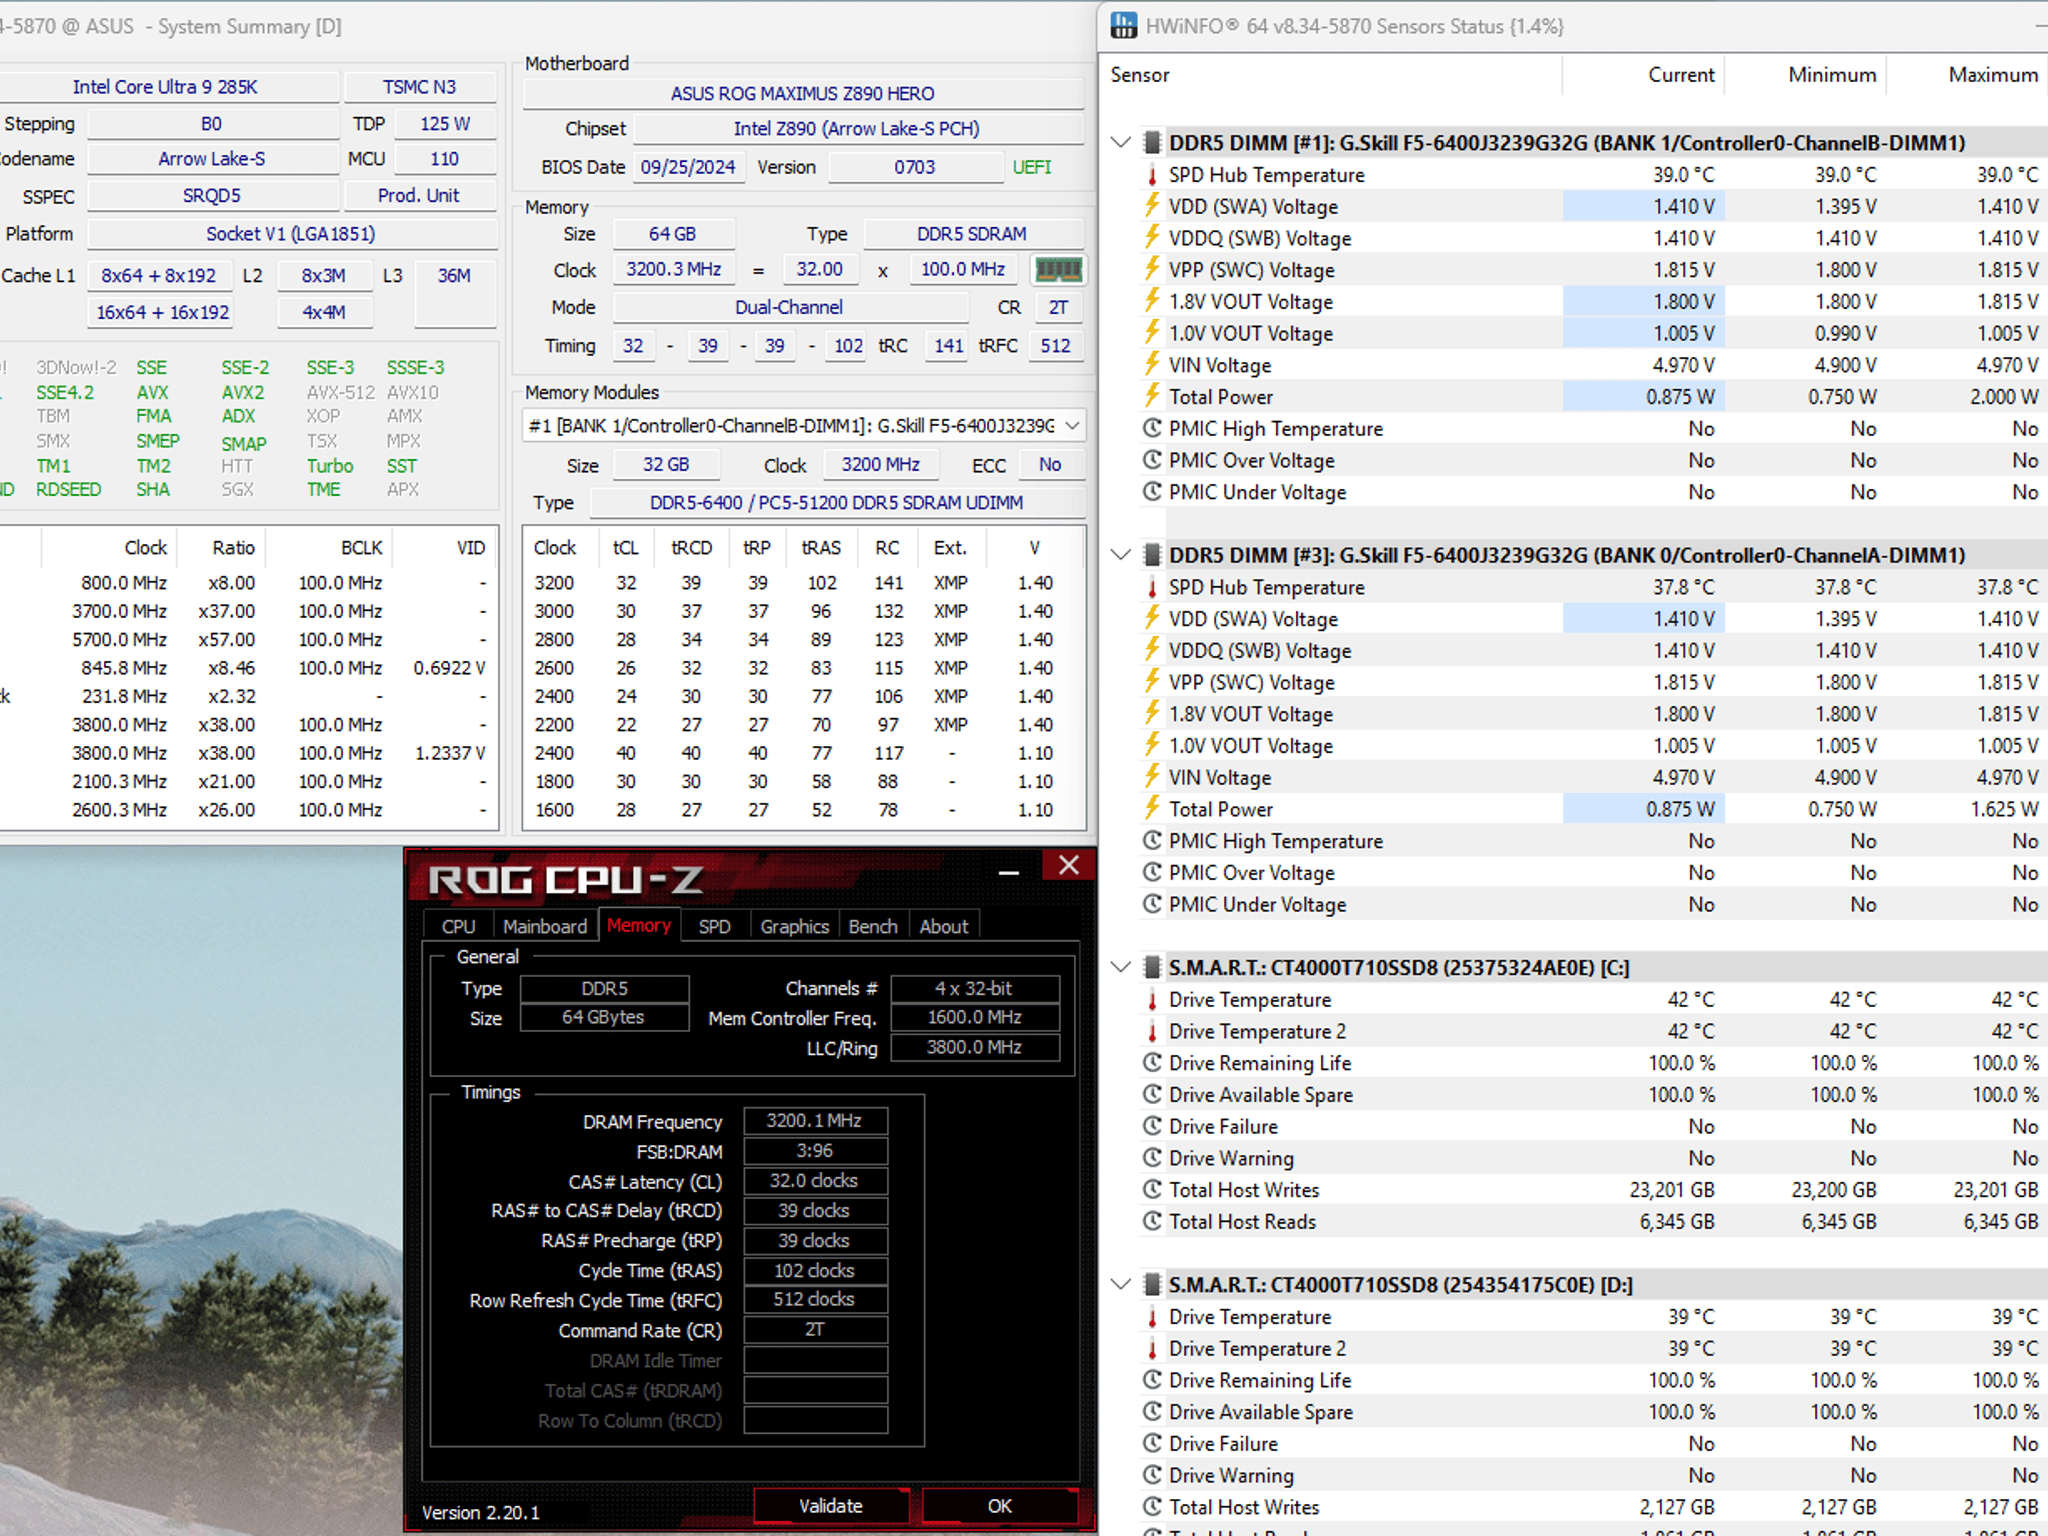Image resolution: width=2048 pixels, height=1536 pixels.
Task: Click thermometer icon of DIMM #3 SPD Hub Temperature
Action: pos(1152,587)
